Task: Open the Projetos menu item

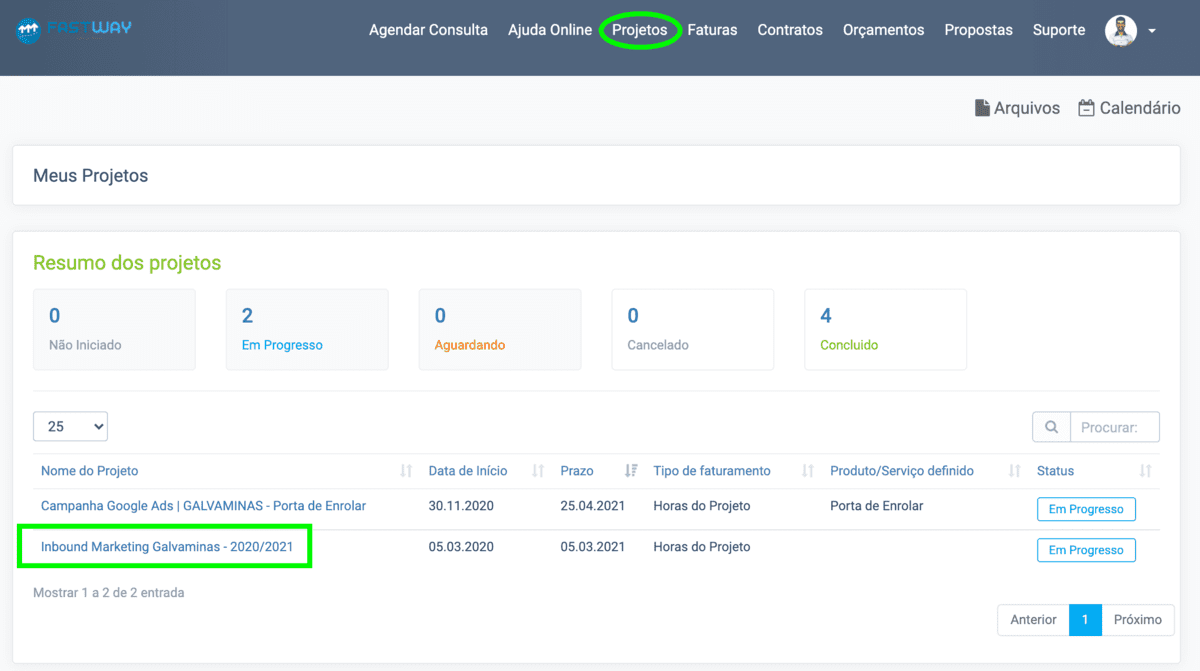Action: coord(639,30)
